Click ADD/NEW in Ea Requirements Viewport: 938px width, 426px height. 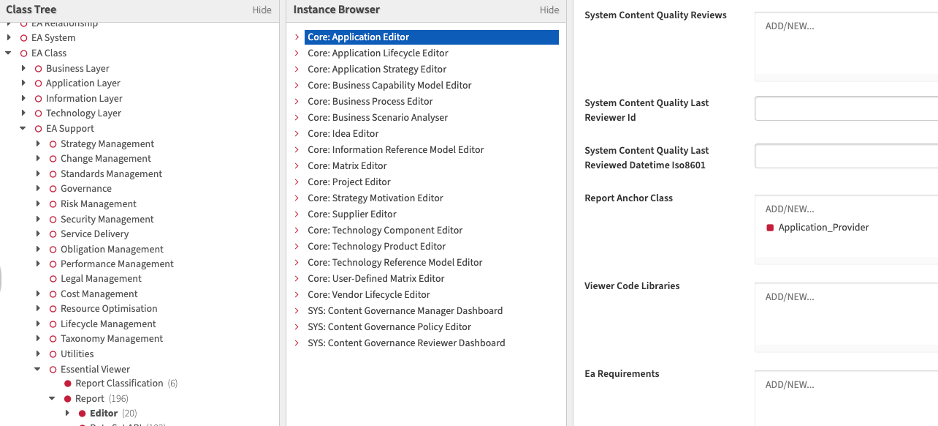point(790,385)
